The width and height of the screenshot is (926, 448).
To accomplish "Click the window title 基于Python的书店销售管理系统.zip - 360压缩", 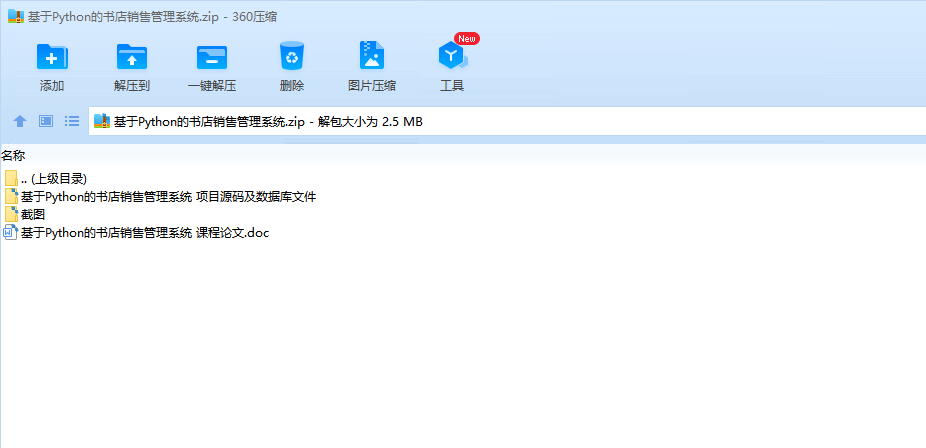I will pos(152,17).
